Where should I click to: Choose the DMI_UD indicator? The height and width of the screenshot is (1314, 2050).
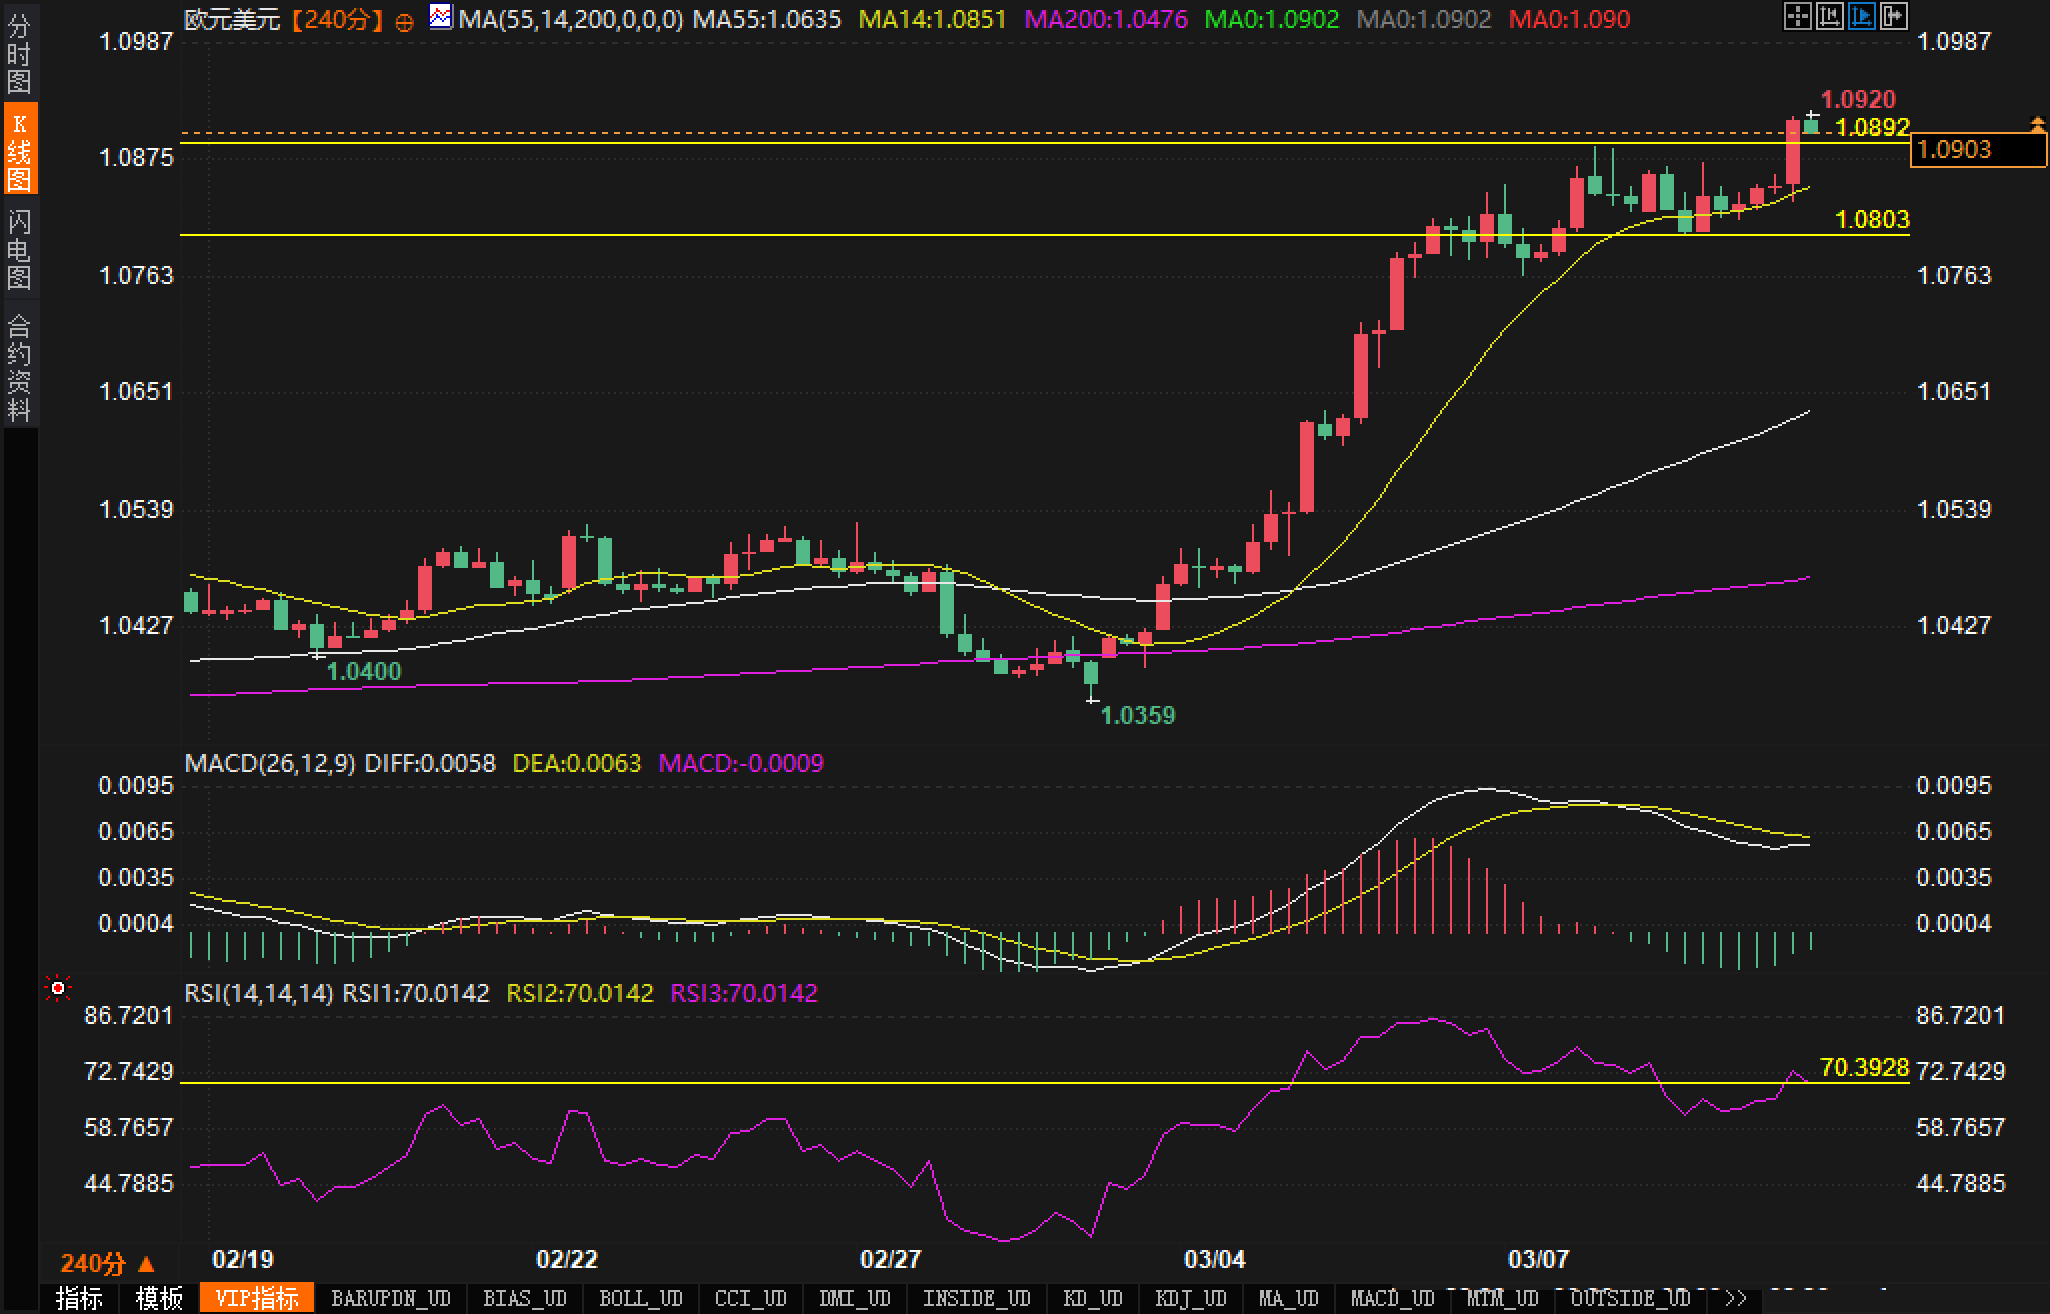tap(855, 1299)
